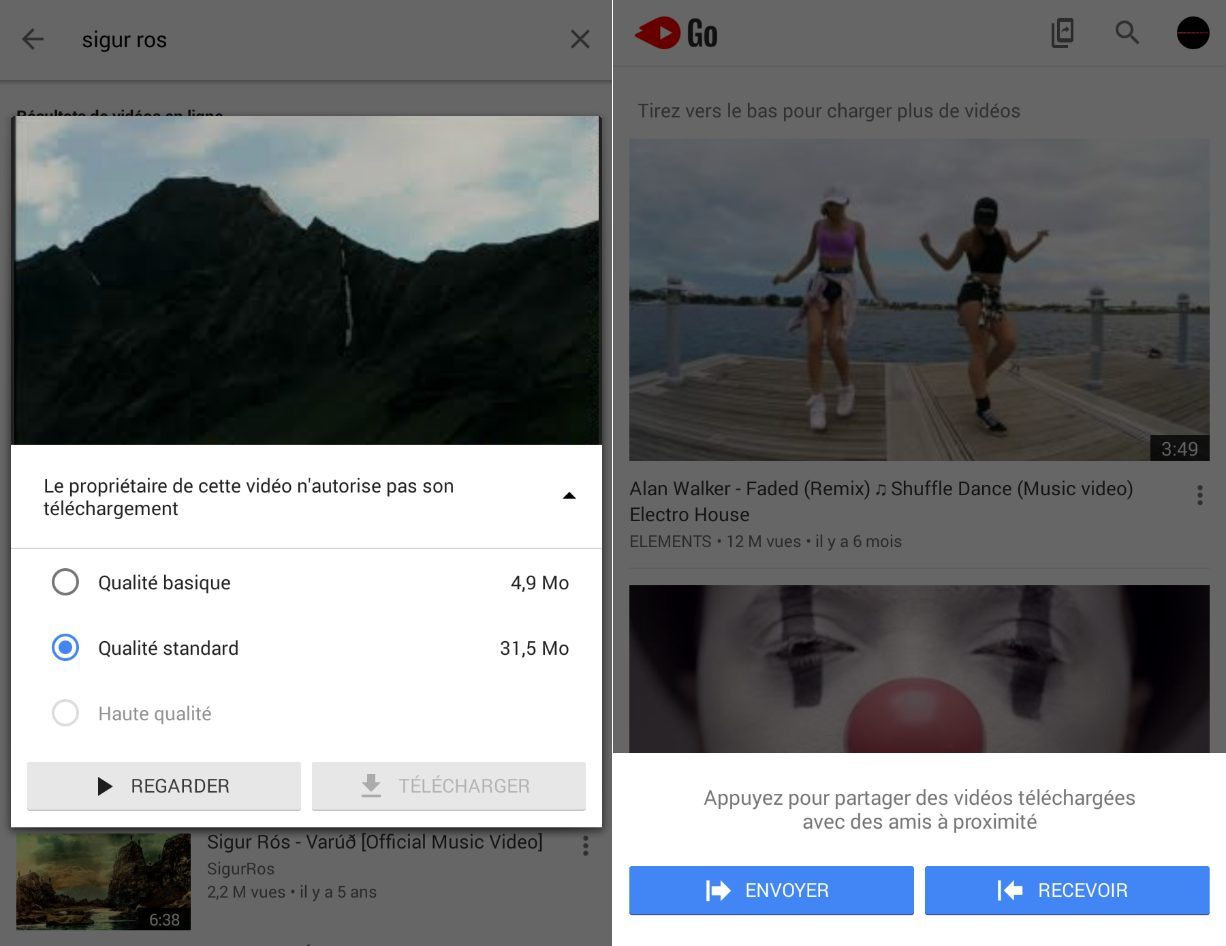Tap the ENVOYER button
The width and height of the screenshot is (1226, 946).
771,890
